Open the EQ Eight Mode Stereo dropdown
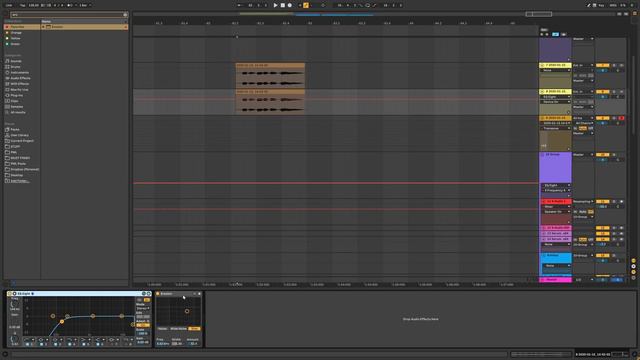640x360 pixels. [142, 309]
